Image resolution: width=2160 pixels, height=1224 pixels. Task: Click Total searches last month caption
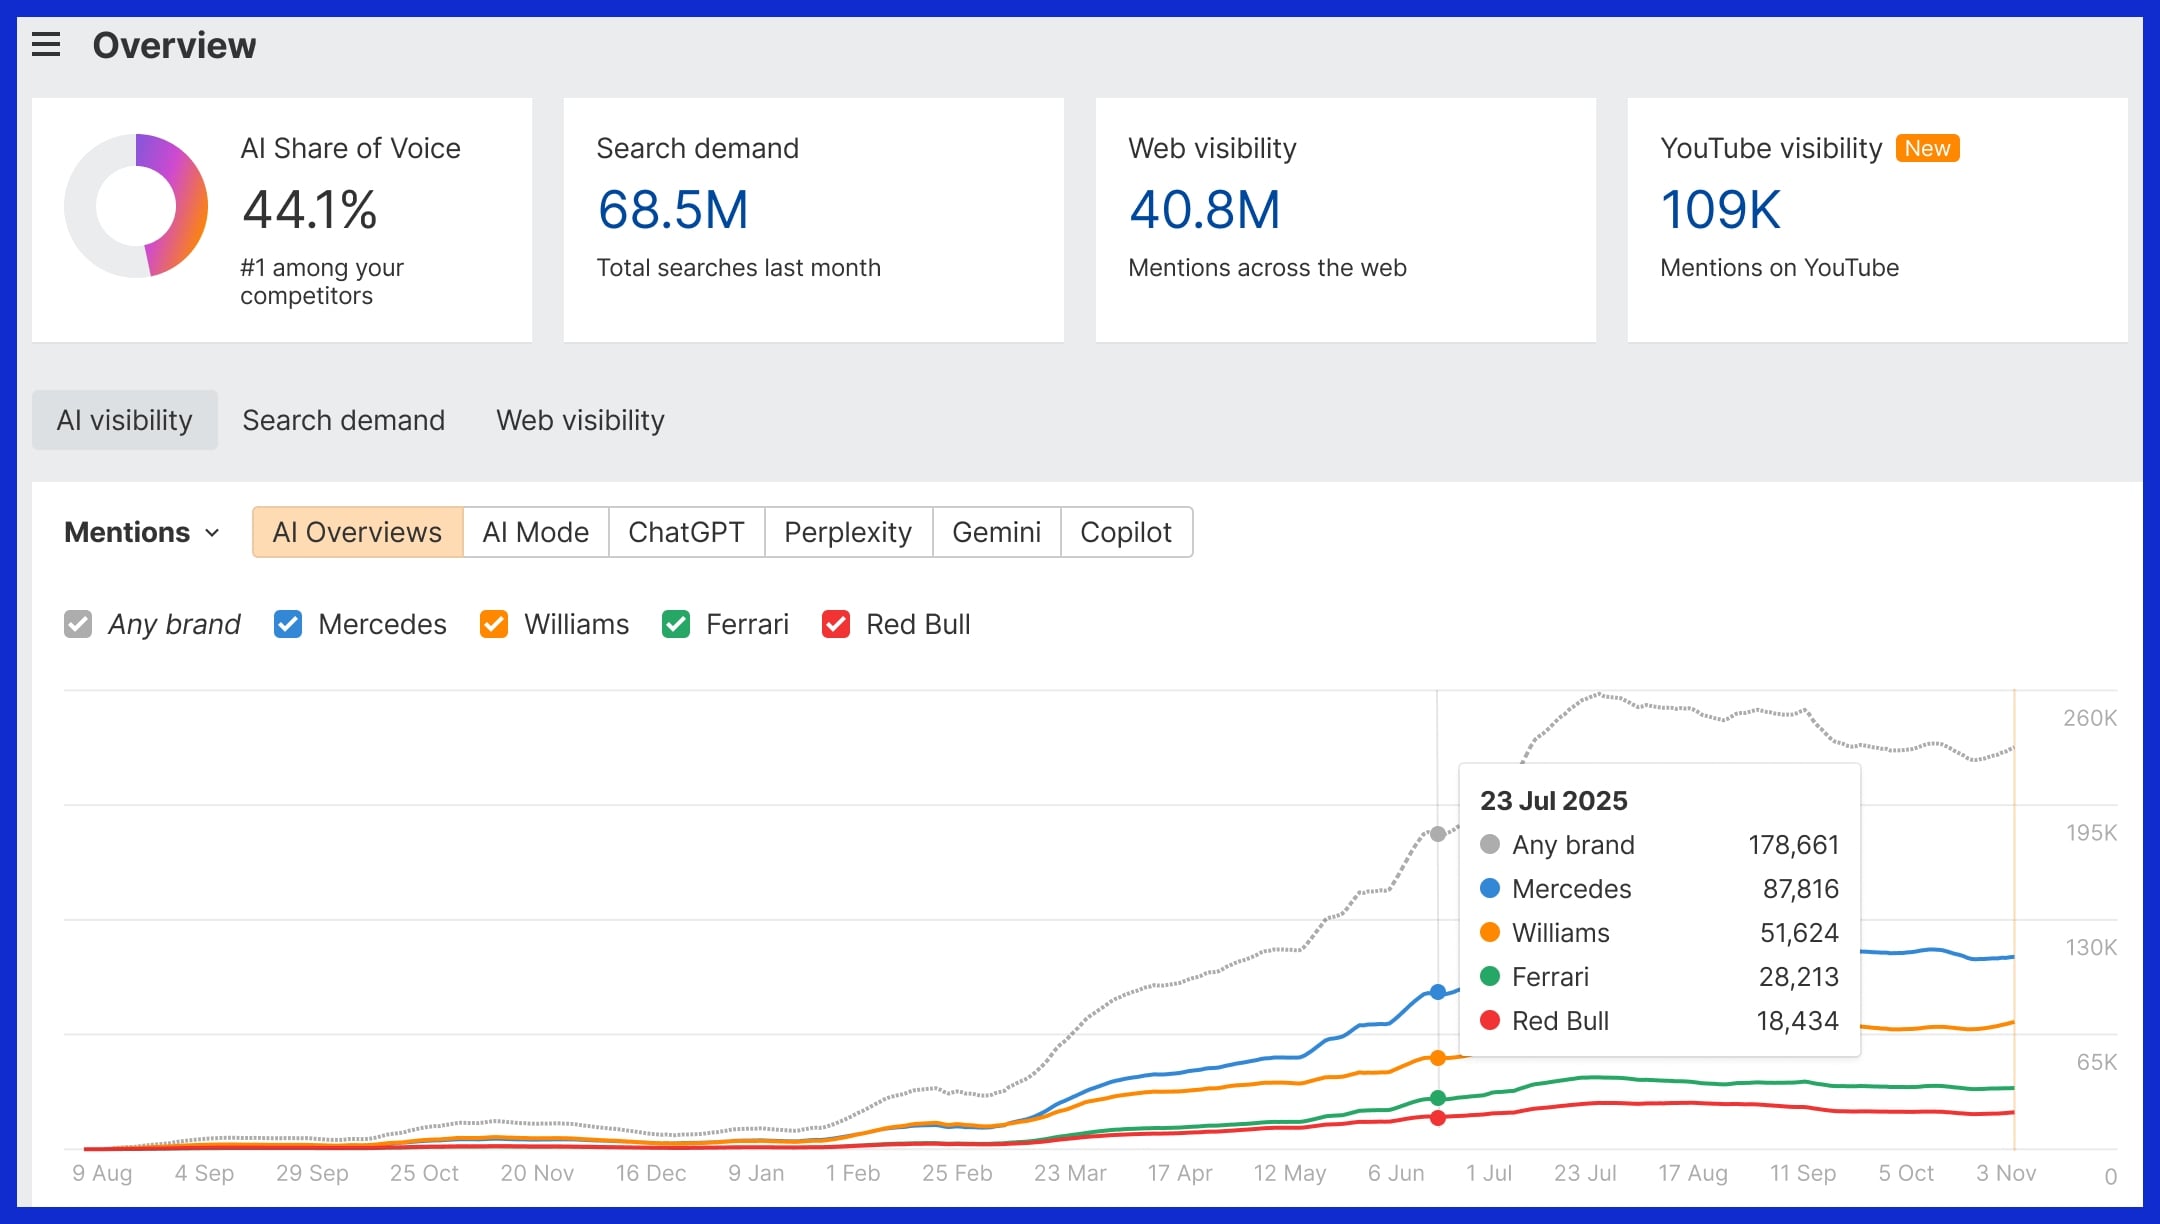click(x=739, y=268)
